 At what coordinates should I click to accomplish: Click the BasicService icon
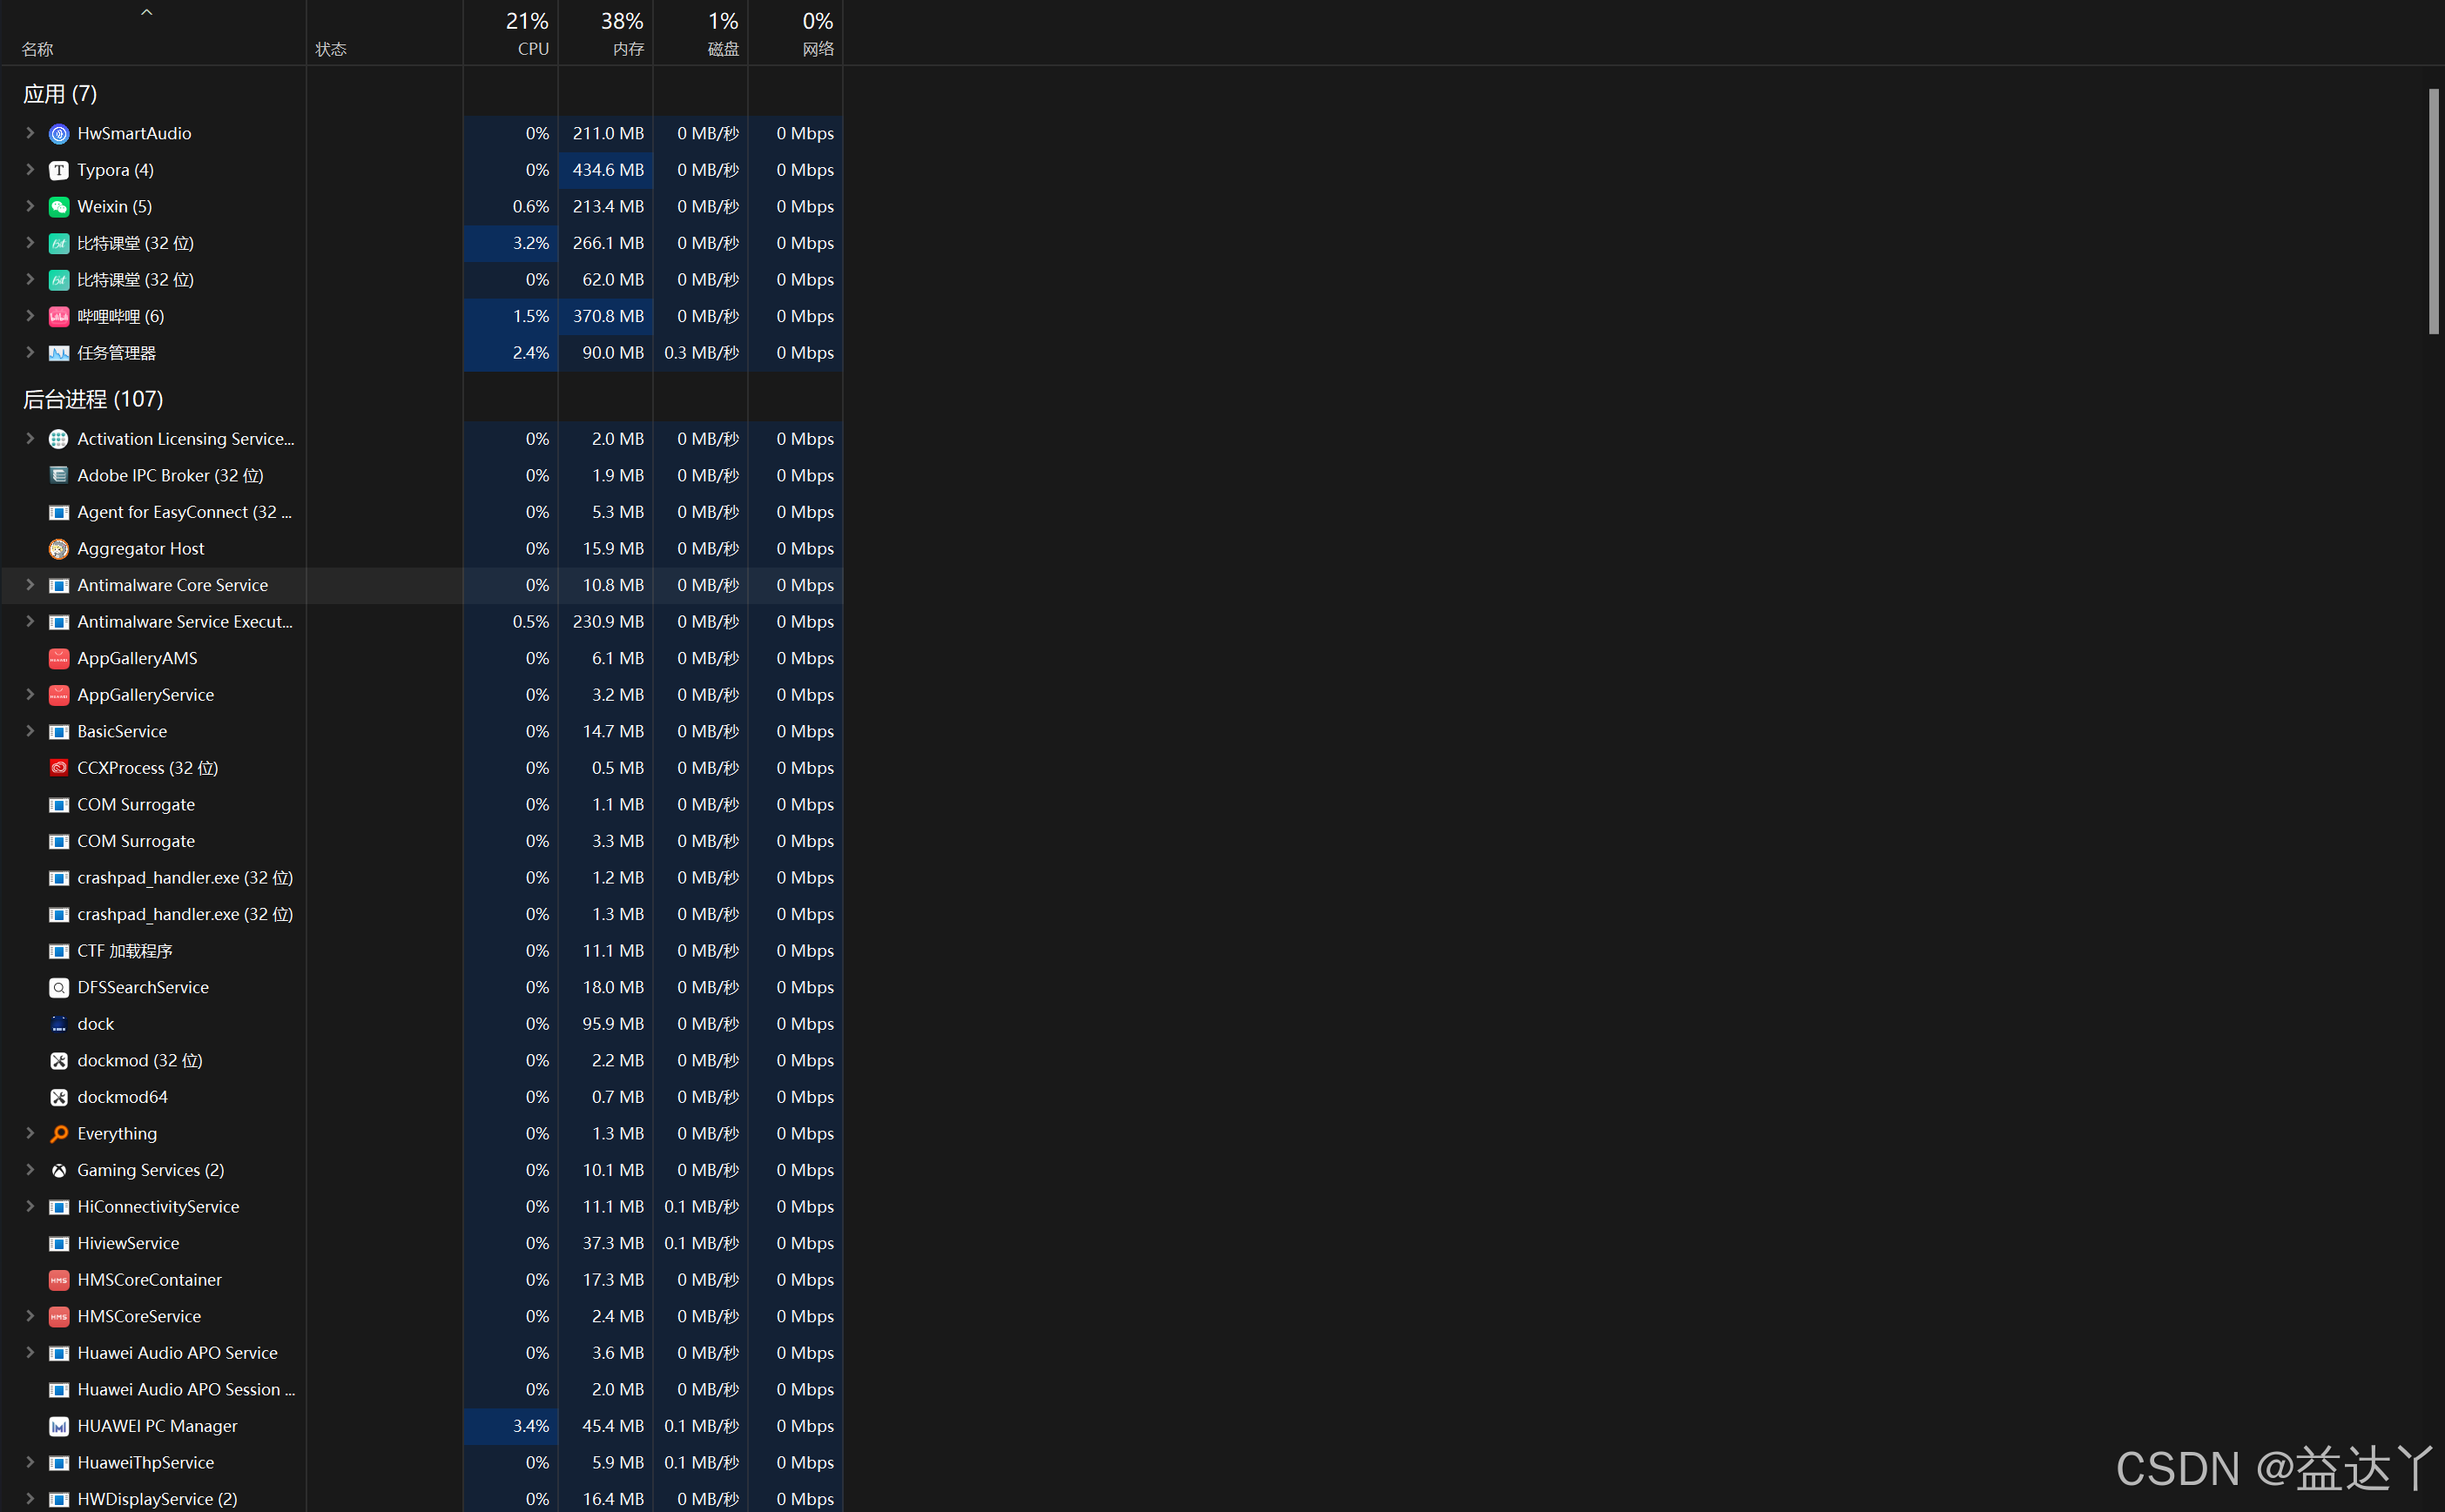click(x=59, y=732)
